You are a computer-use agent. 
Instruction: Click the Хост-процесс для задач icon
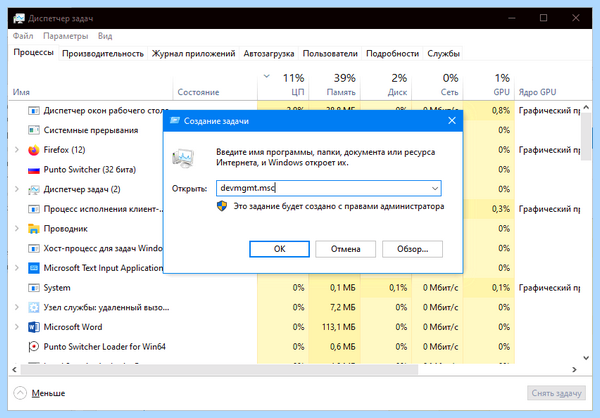[34, 248]
